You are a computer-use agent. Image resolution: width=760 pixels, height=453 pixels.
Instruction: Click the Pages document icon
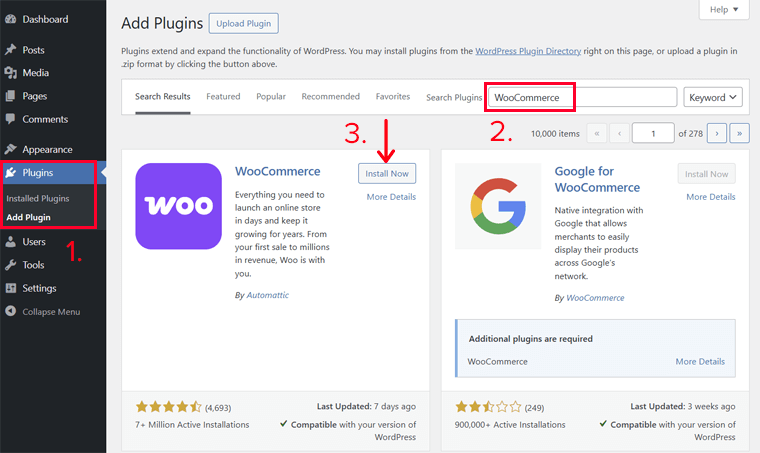pos(11,96)
